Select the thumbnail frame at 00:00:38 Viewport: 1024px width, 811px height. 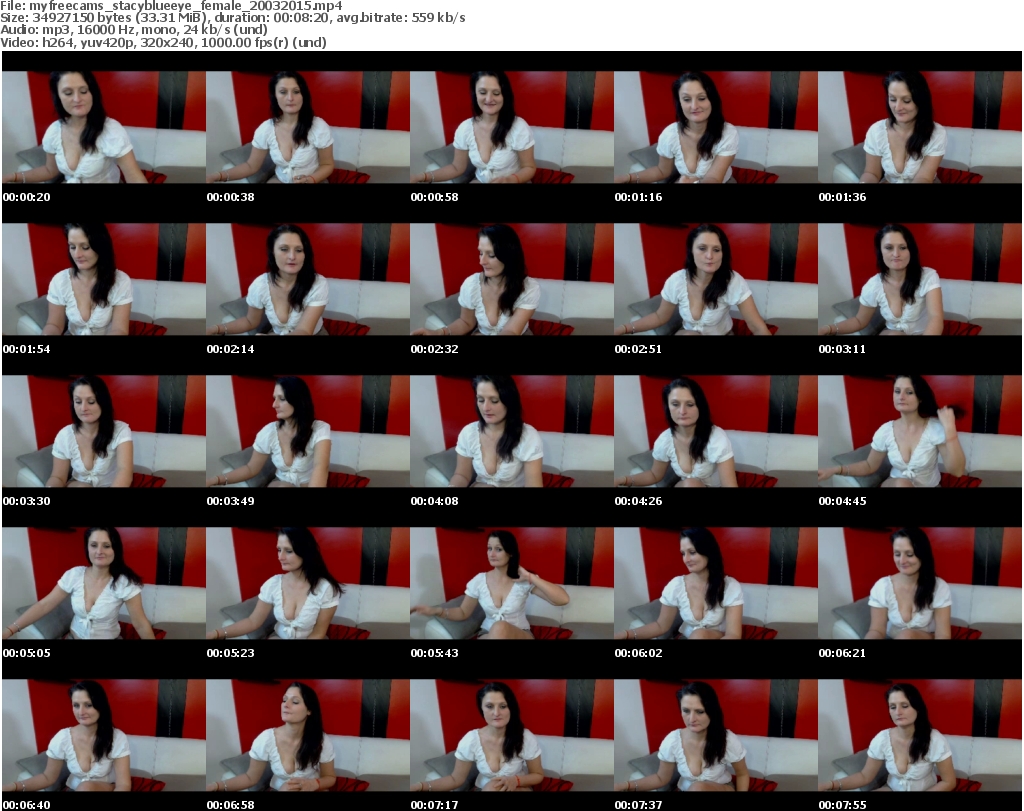pyautogui.click(x=308, y=127)
